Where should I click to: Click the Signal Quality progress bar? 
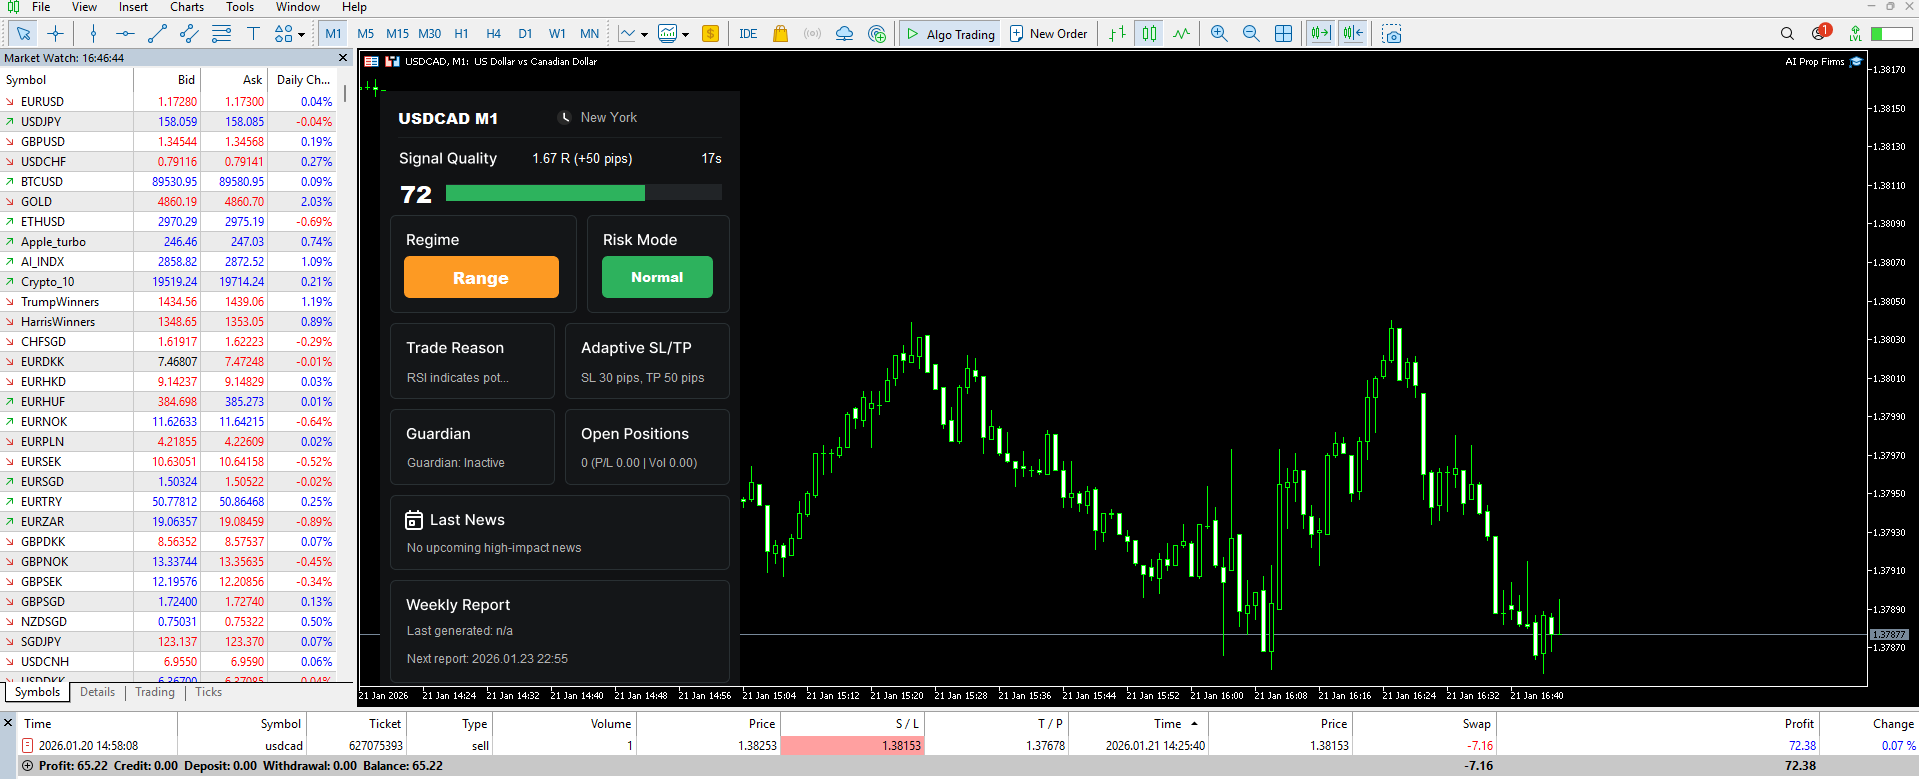pyautogui.click(x=584, y=193)
